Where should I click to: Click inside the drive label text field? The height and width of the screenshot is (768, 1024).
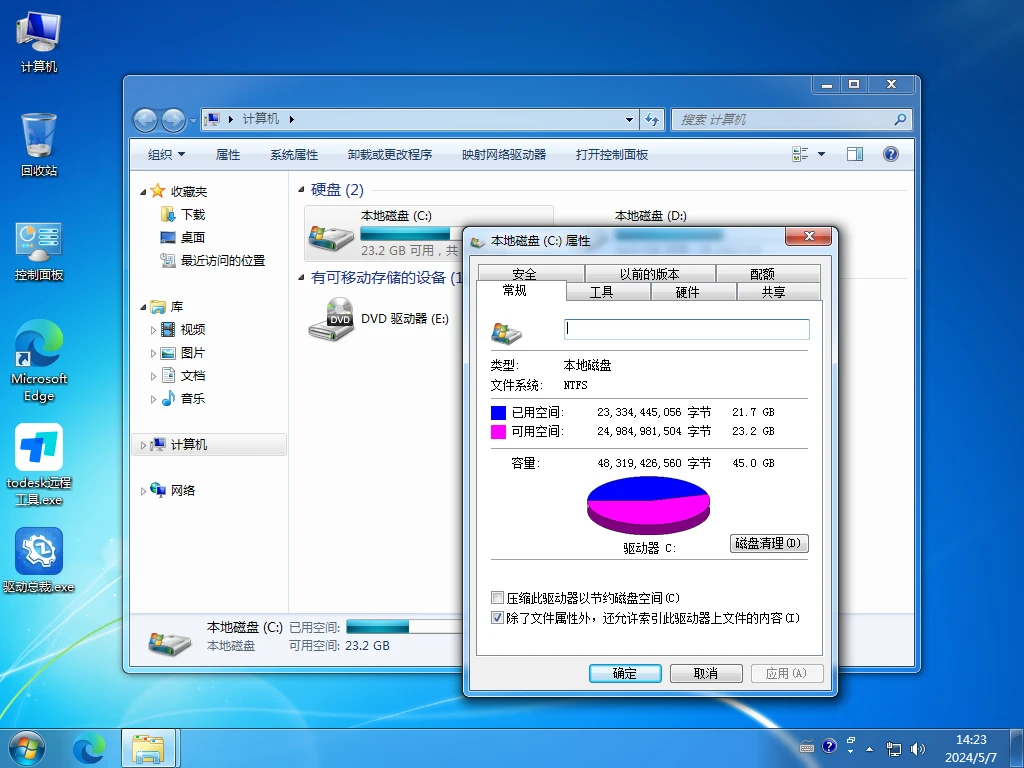pos(686,329)
